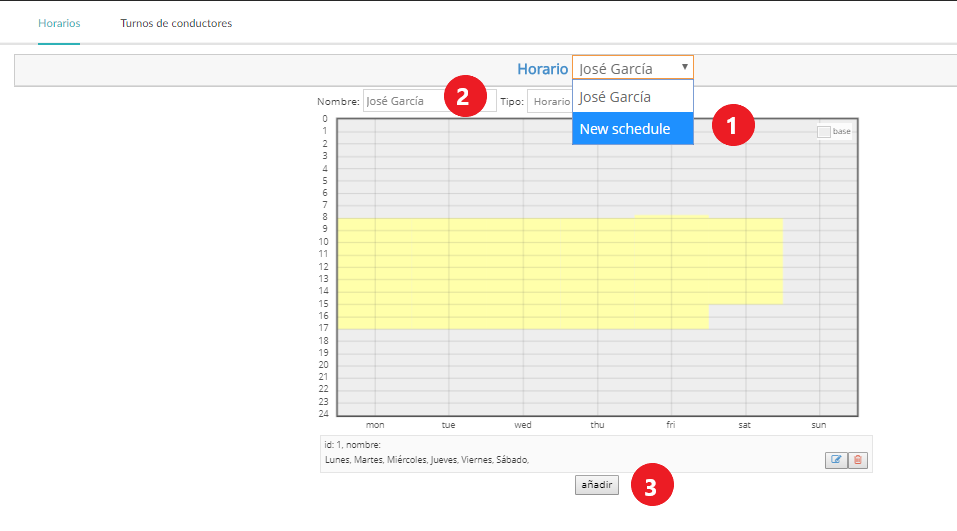The width and height of the screenshot is (957, 531).
Task: Open the Horario schedule dropdown
Action: 632,69
